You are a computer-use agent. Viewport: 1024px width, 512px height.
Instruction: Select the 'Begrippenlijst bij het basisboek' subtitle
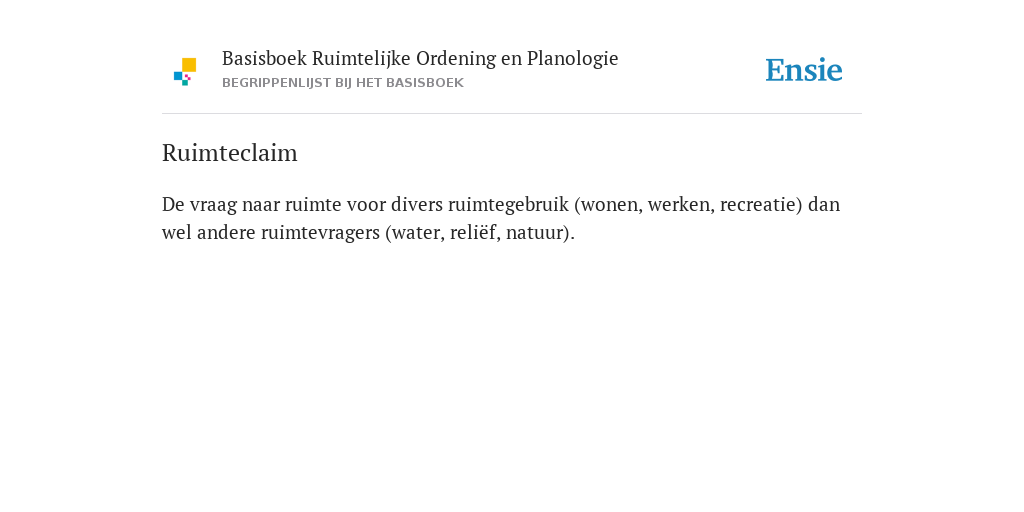(343, 83)
